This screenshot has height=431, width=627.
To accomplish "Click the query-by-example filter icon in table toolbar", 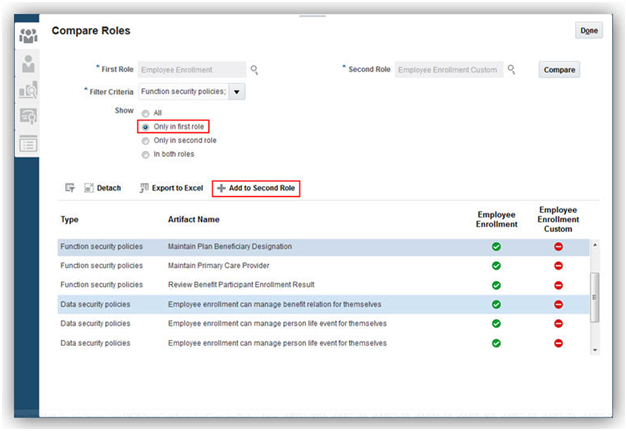I will coord(70,188).
